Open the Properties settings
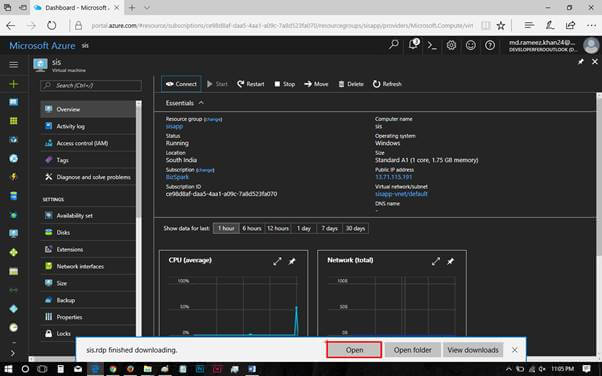 click(88, 317)
